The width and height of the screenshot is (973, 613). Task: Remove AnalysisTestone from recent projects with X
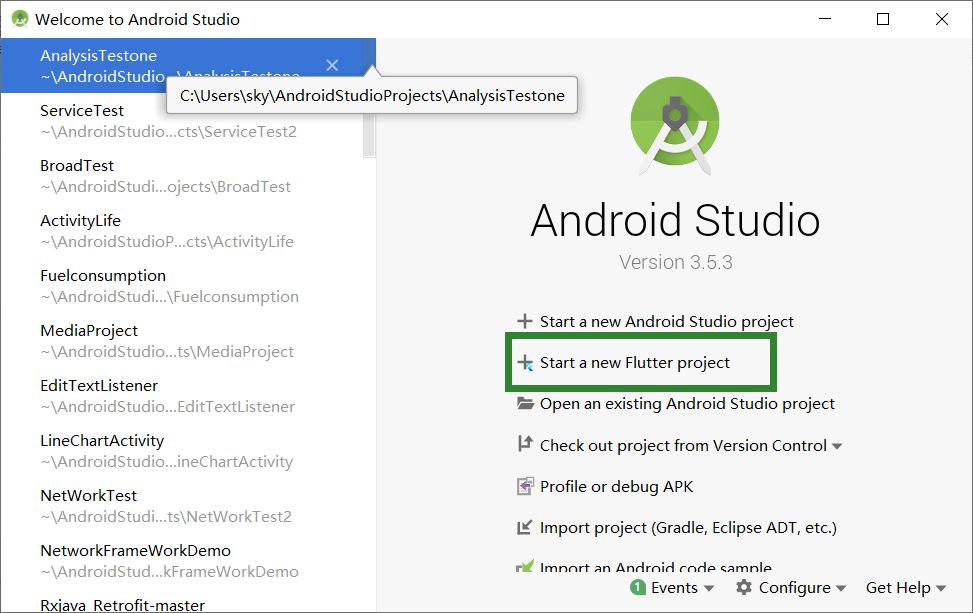click(332, 65)
